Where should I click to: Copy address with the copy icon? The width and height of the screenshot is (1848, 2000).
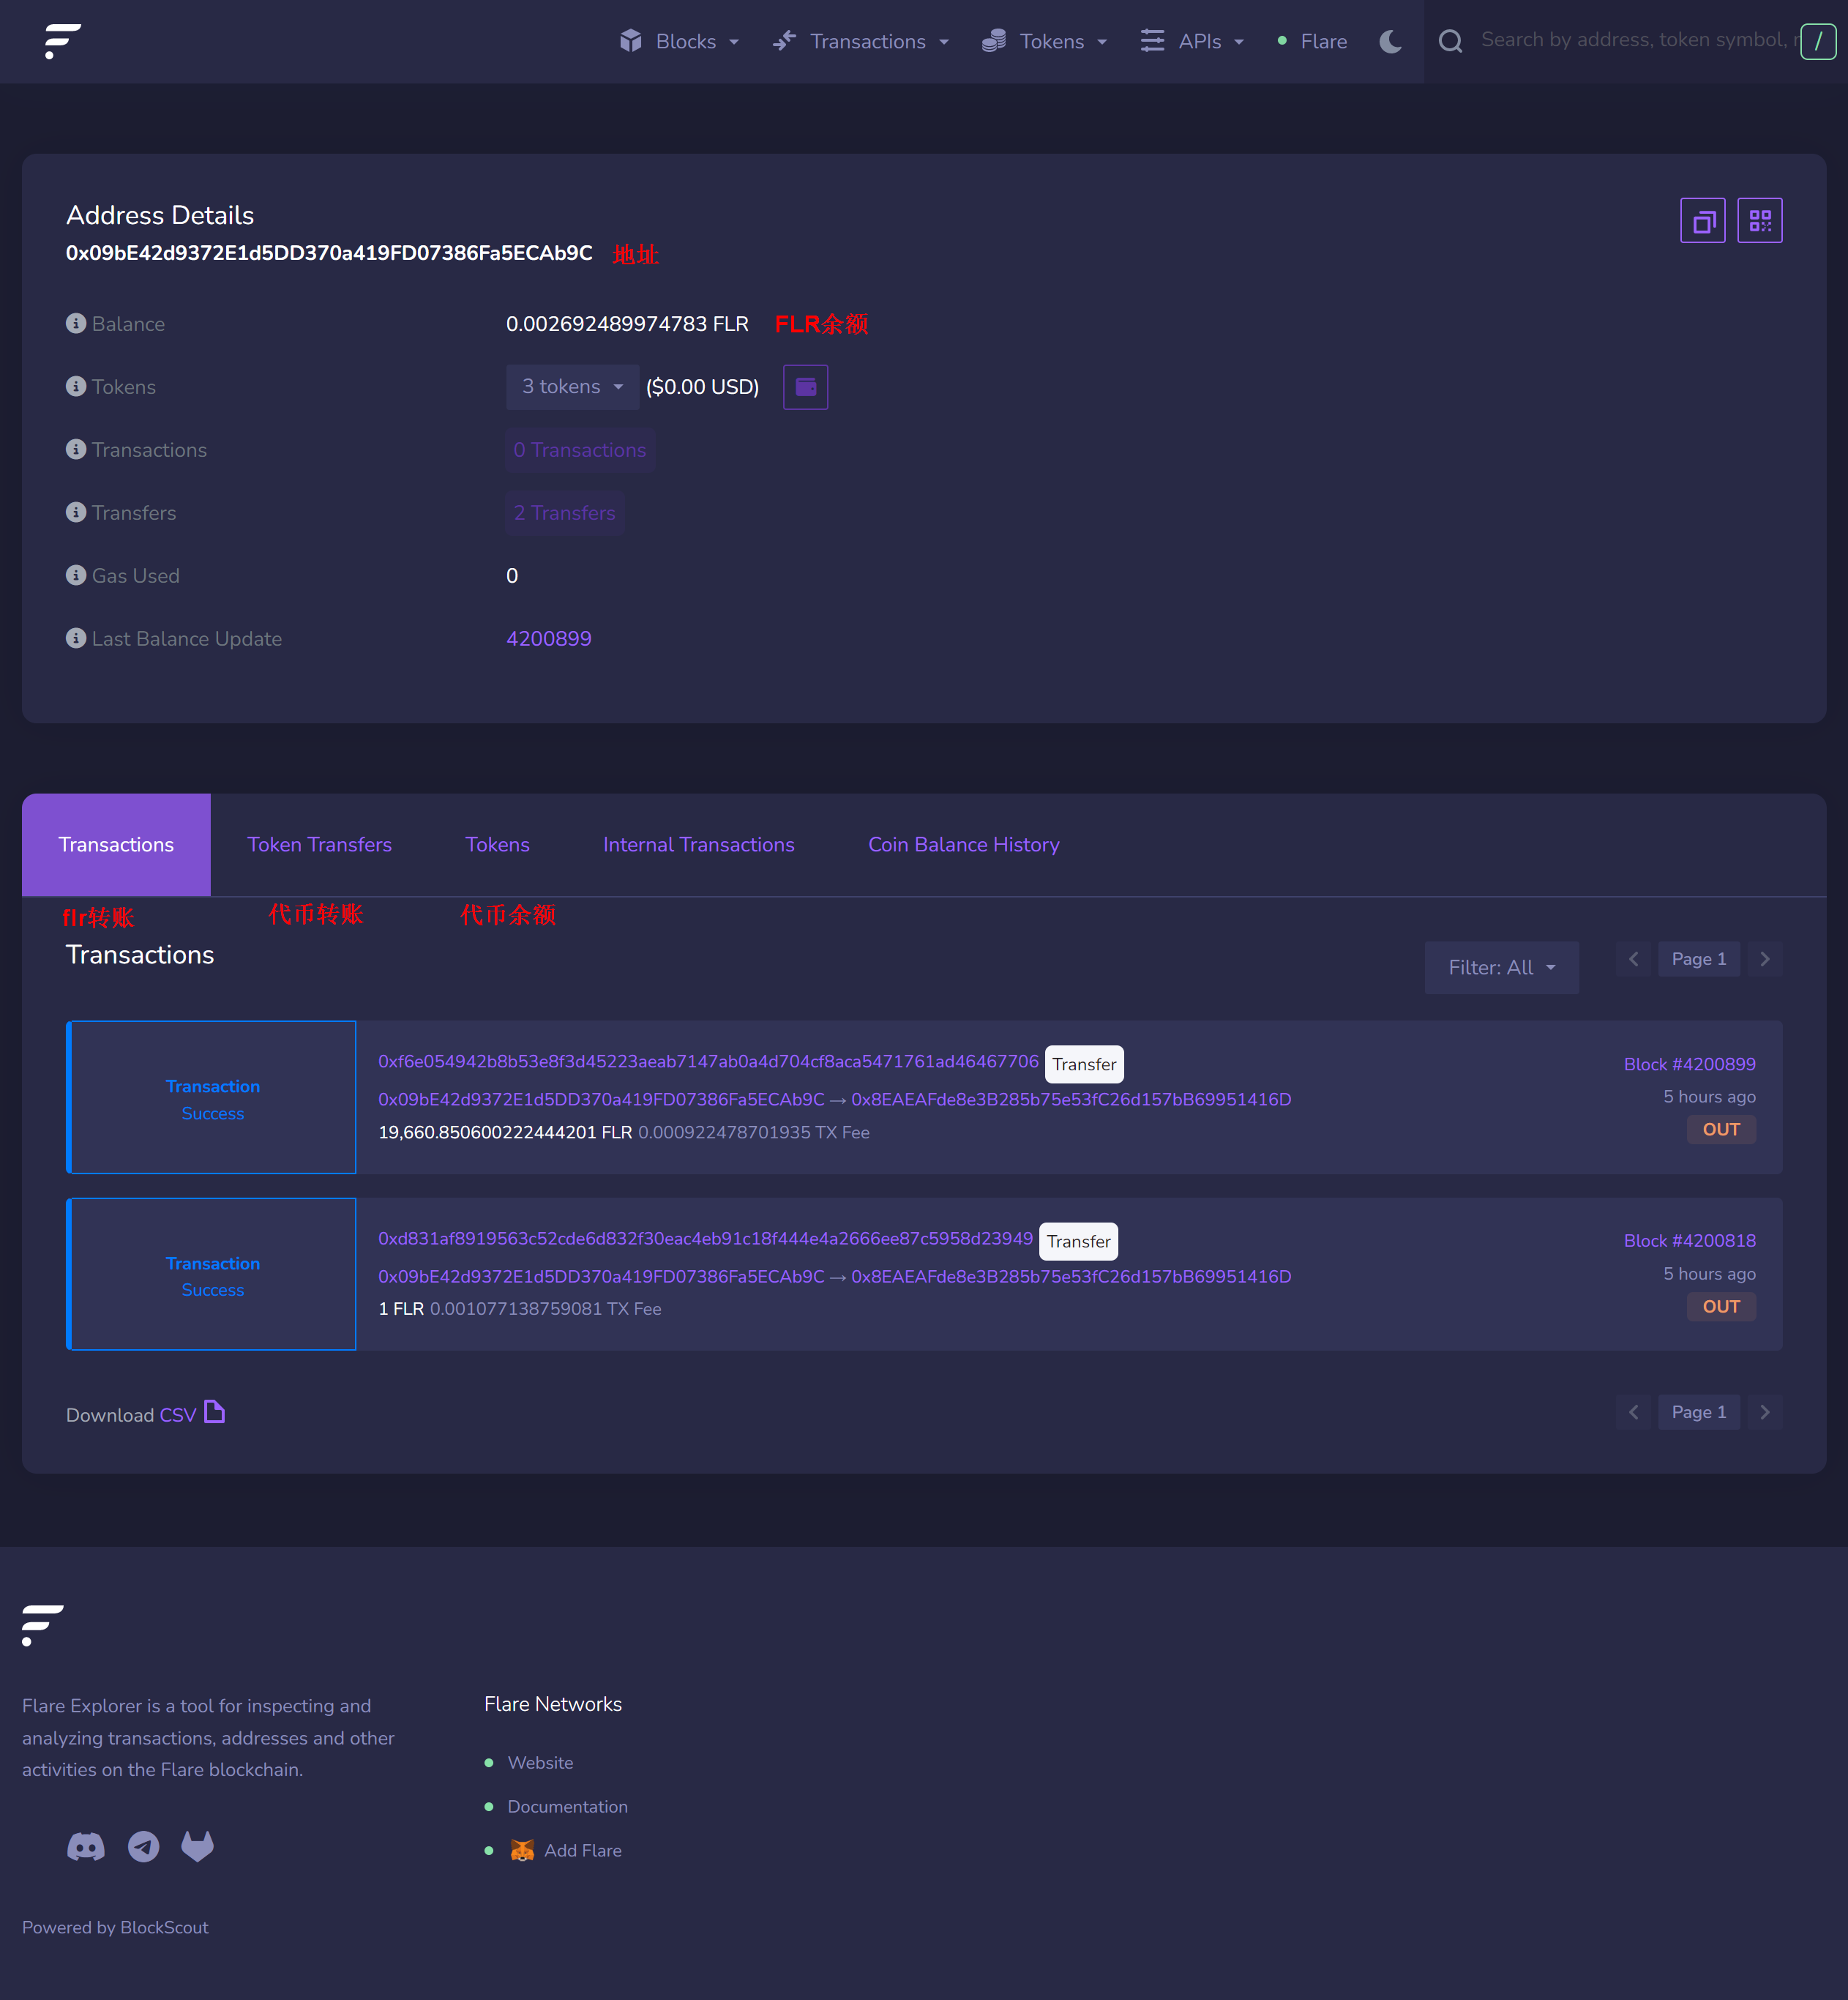[x=1702, y=220]
